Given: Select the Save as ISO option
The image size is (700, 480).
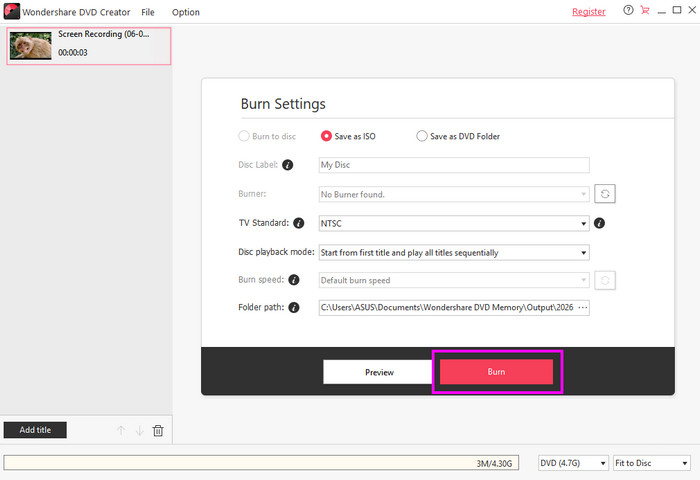Looking at the screenshot, I should click(x=348, y=136).
